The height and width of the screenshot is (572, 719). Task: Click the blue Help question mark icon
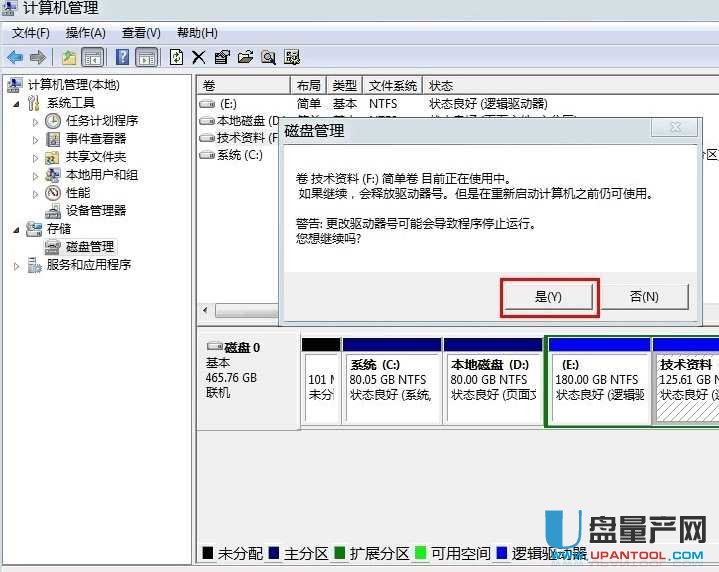pos(123,58)
